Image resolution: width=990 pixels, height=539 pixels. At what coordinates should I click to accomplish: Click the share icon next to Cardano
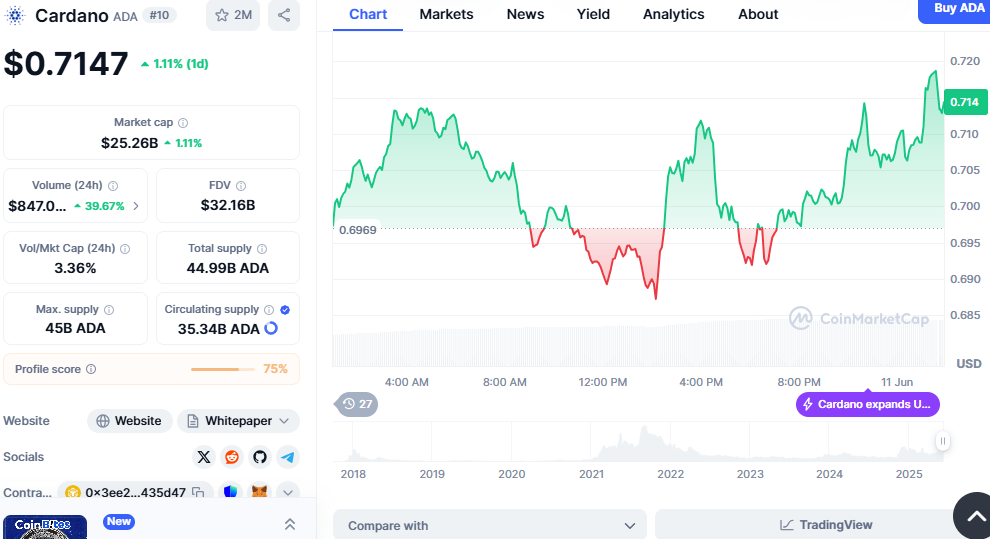tap(284, 15)
